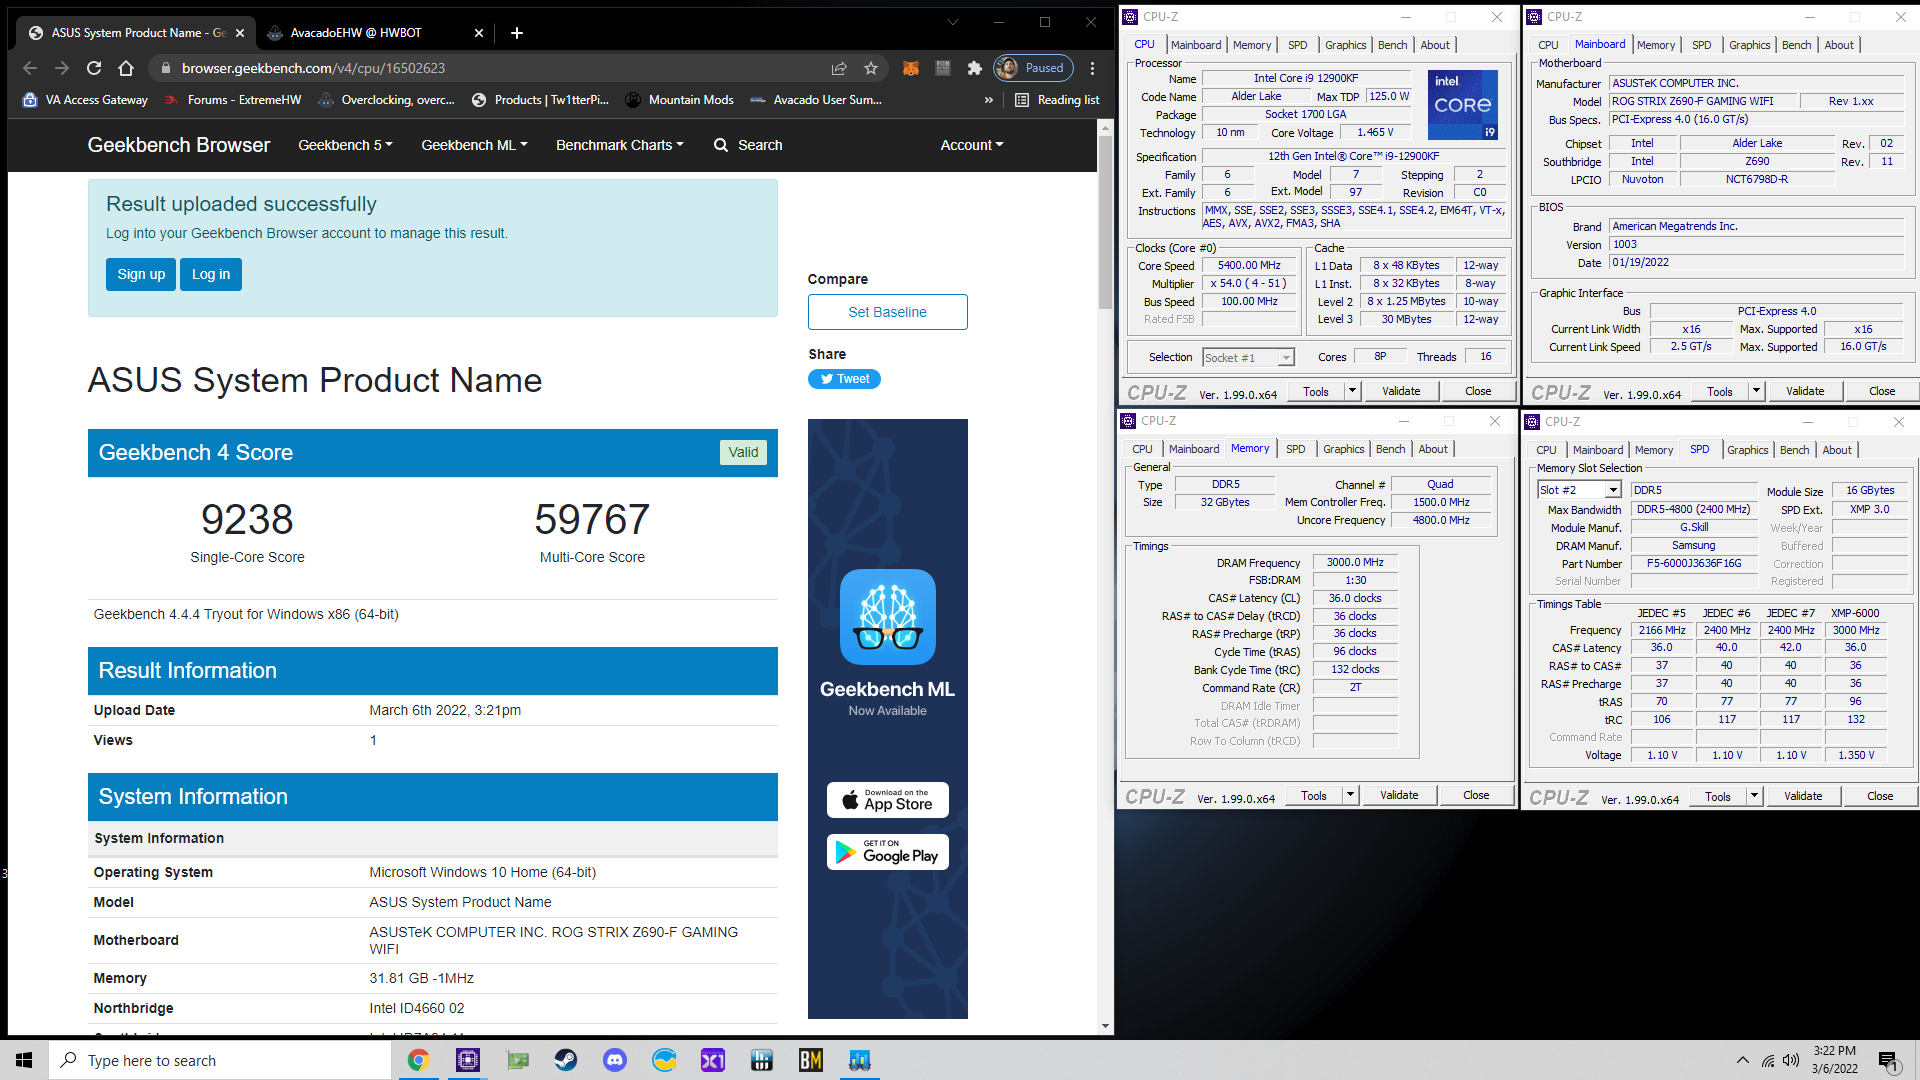Image resolution: width=1920 pixels, height=1080 pixels.
Task: Open About tab in SPD window
Action: [1837, 450]
